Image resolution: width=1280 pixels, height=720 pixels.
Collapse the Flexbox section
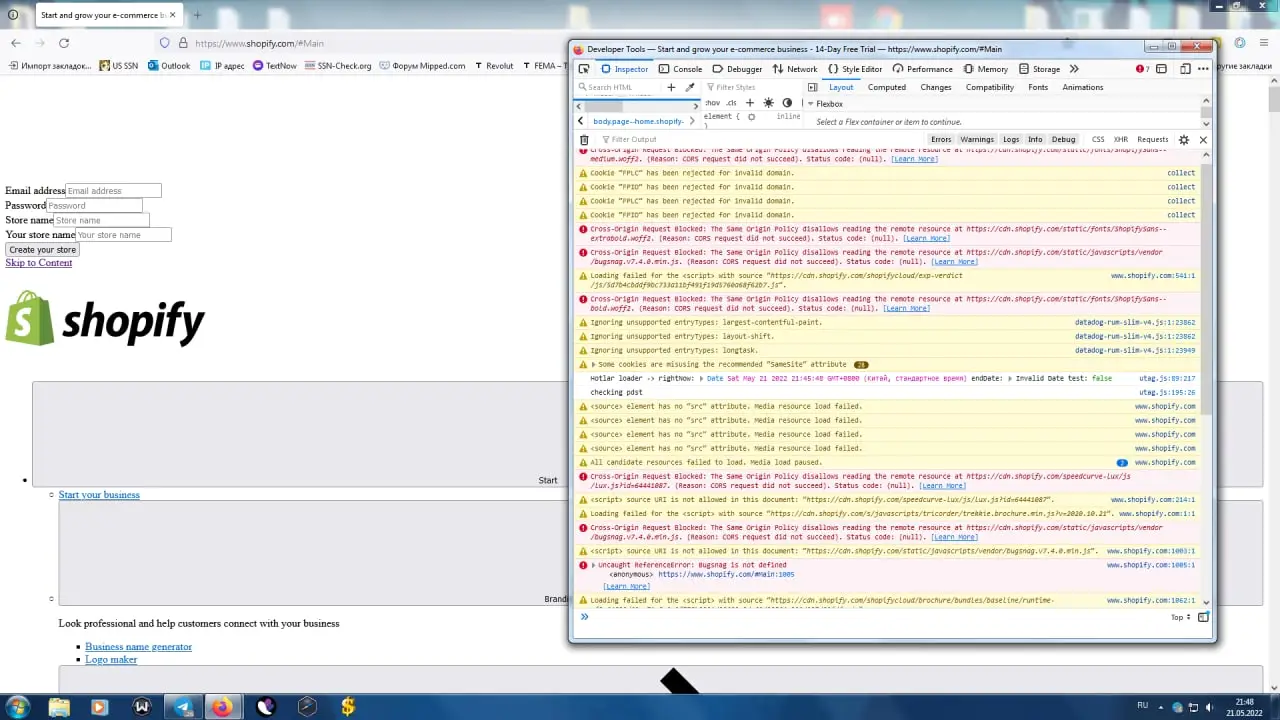pyautogui.click(x=810, y=104)
